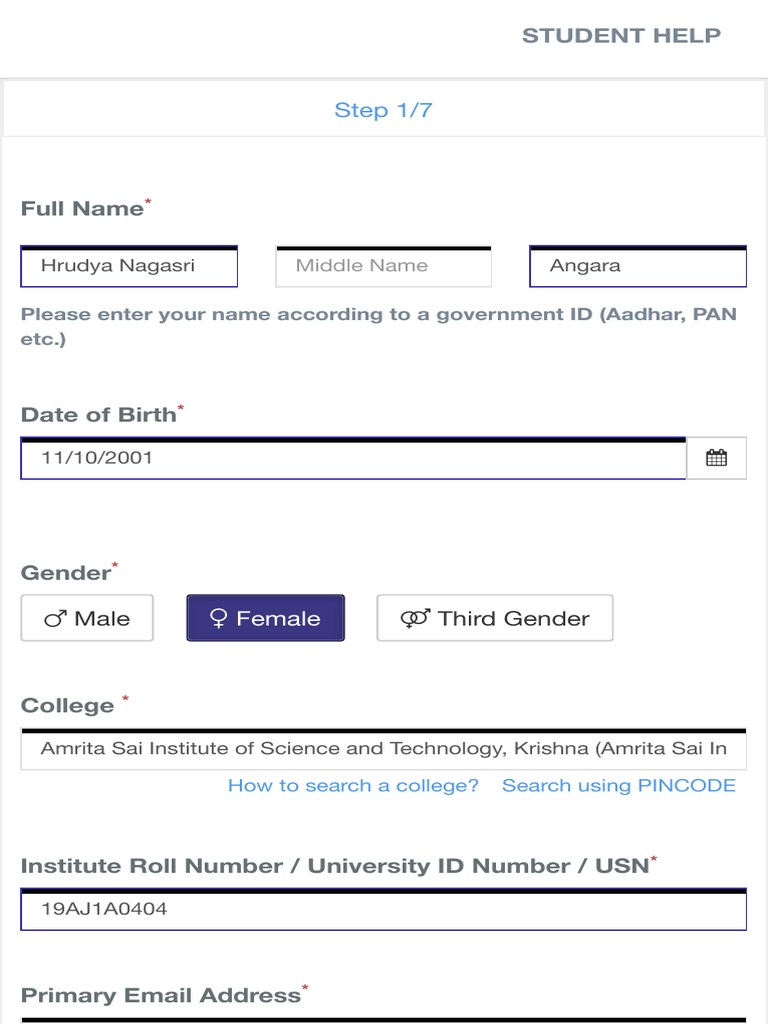The width and height of the screenshot is (768, 1024).
Task: Click the female symbol icon
Action: (x=219, y=619)
